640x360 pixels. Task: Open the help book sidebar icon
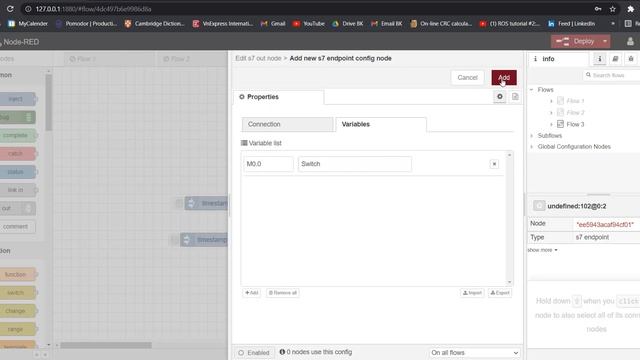coord(615,59)
